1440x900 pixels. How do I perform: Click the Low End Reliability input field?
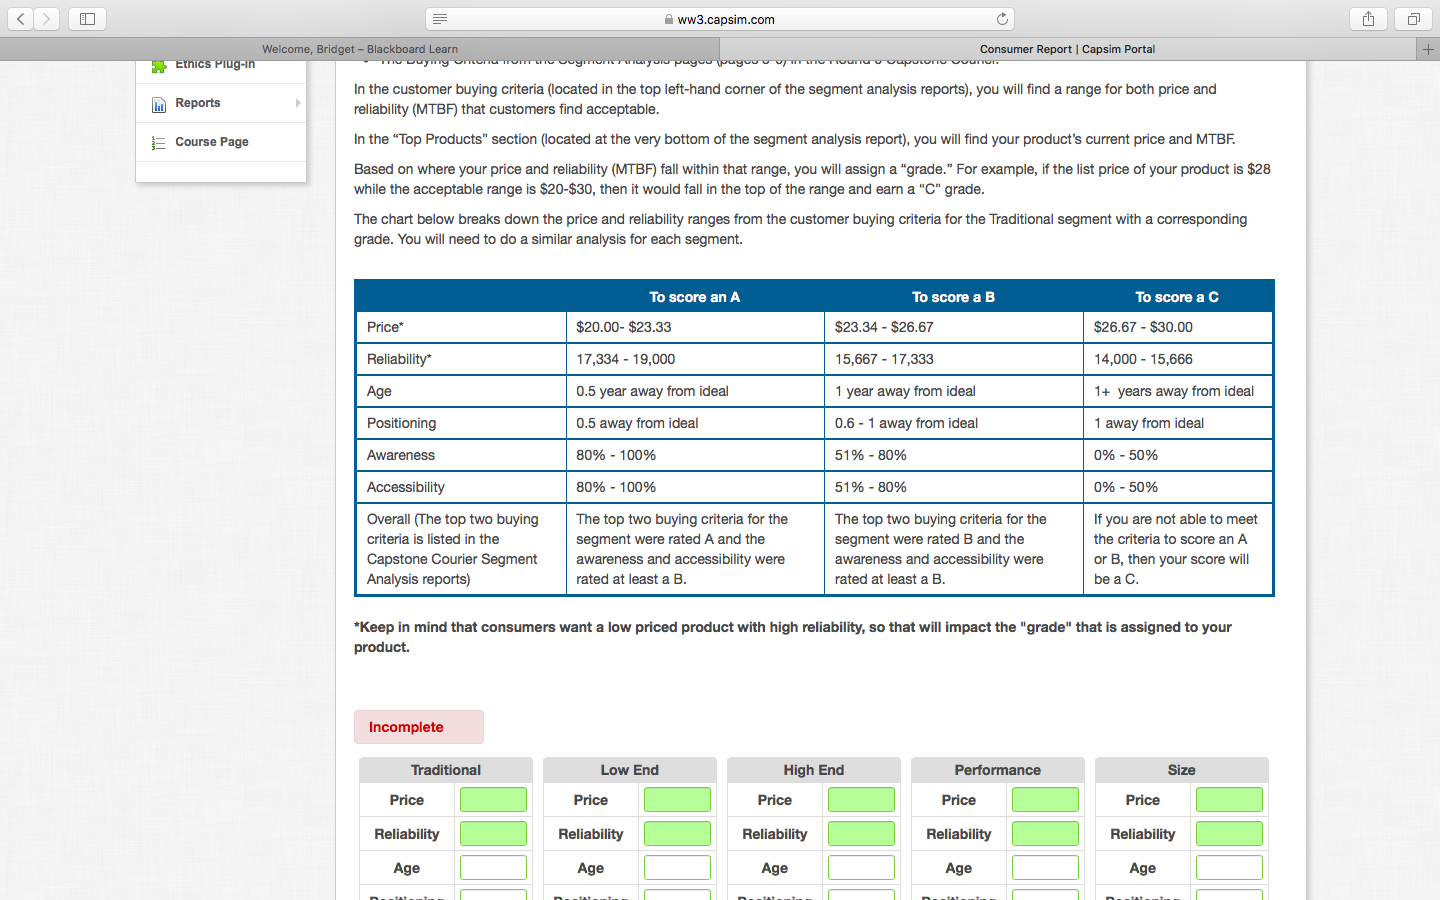[677, 834]
